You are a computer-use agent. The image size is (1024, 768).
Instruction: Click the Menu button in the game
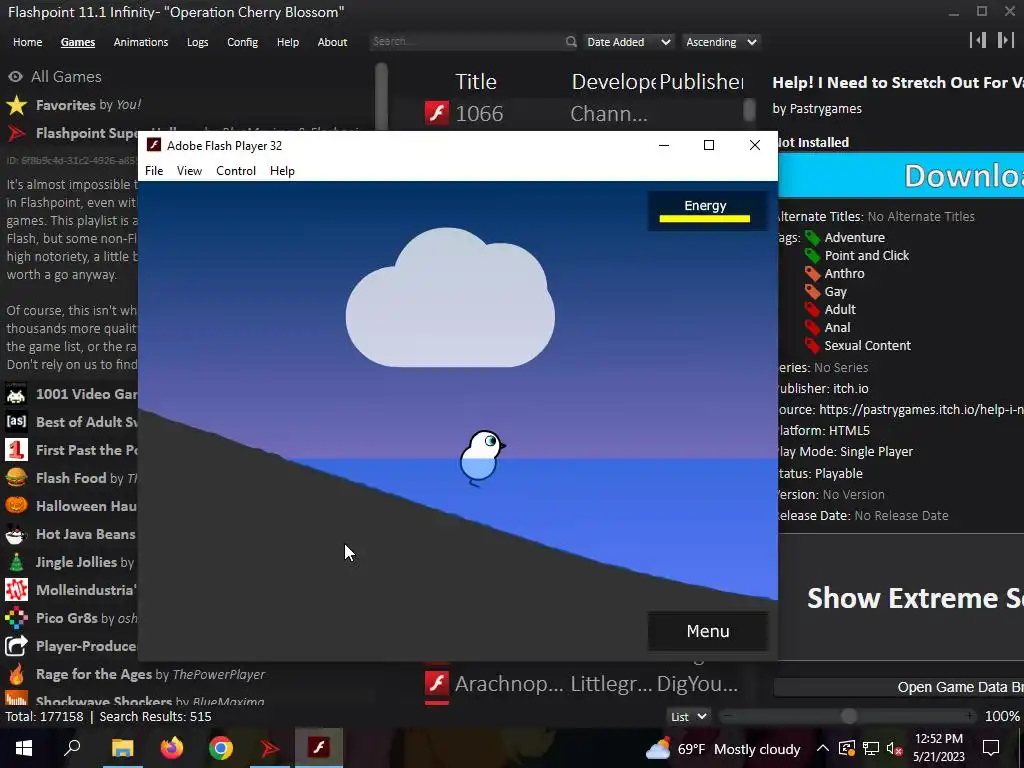(708, 631)
